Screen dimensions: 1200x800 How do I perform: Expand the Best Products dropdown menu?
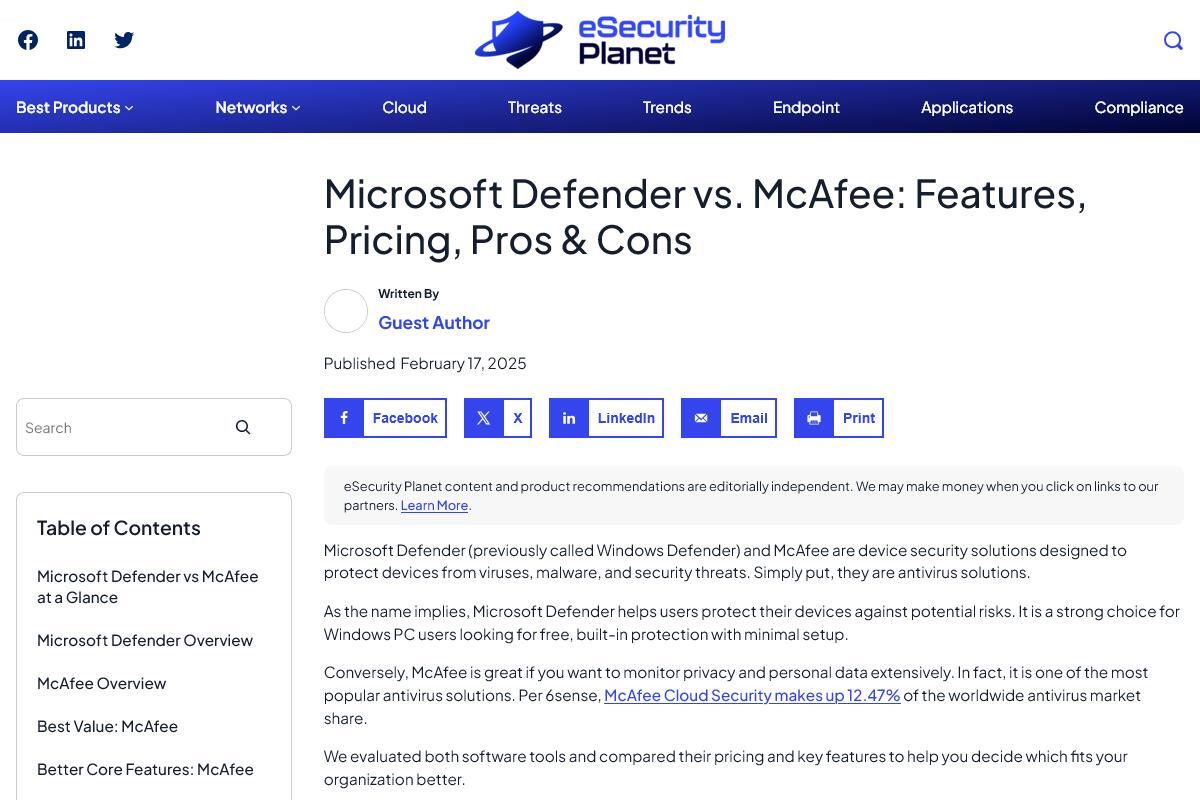coord(75,107)
